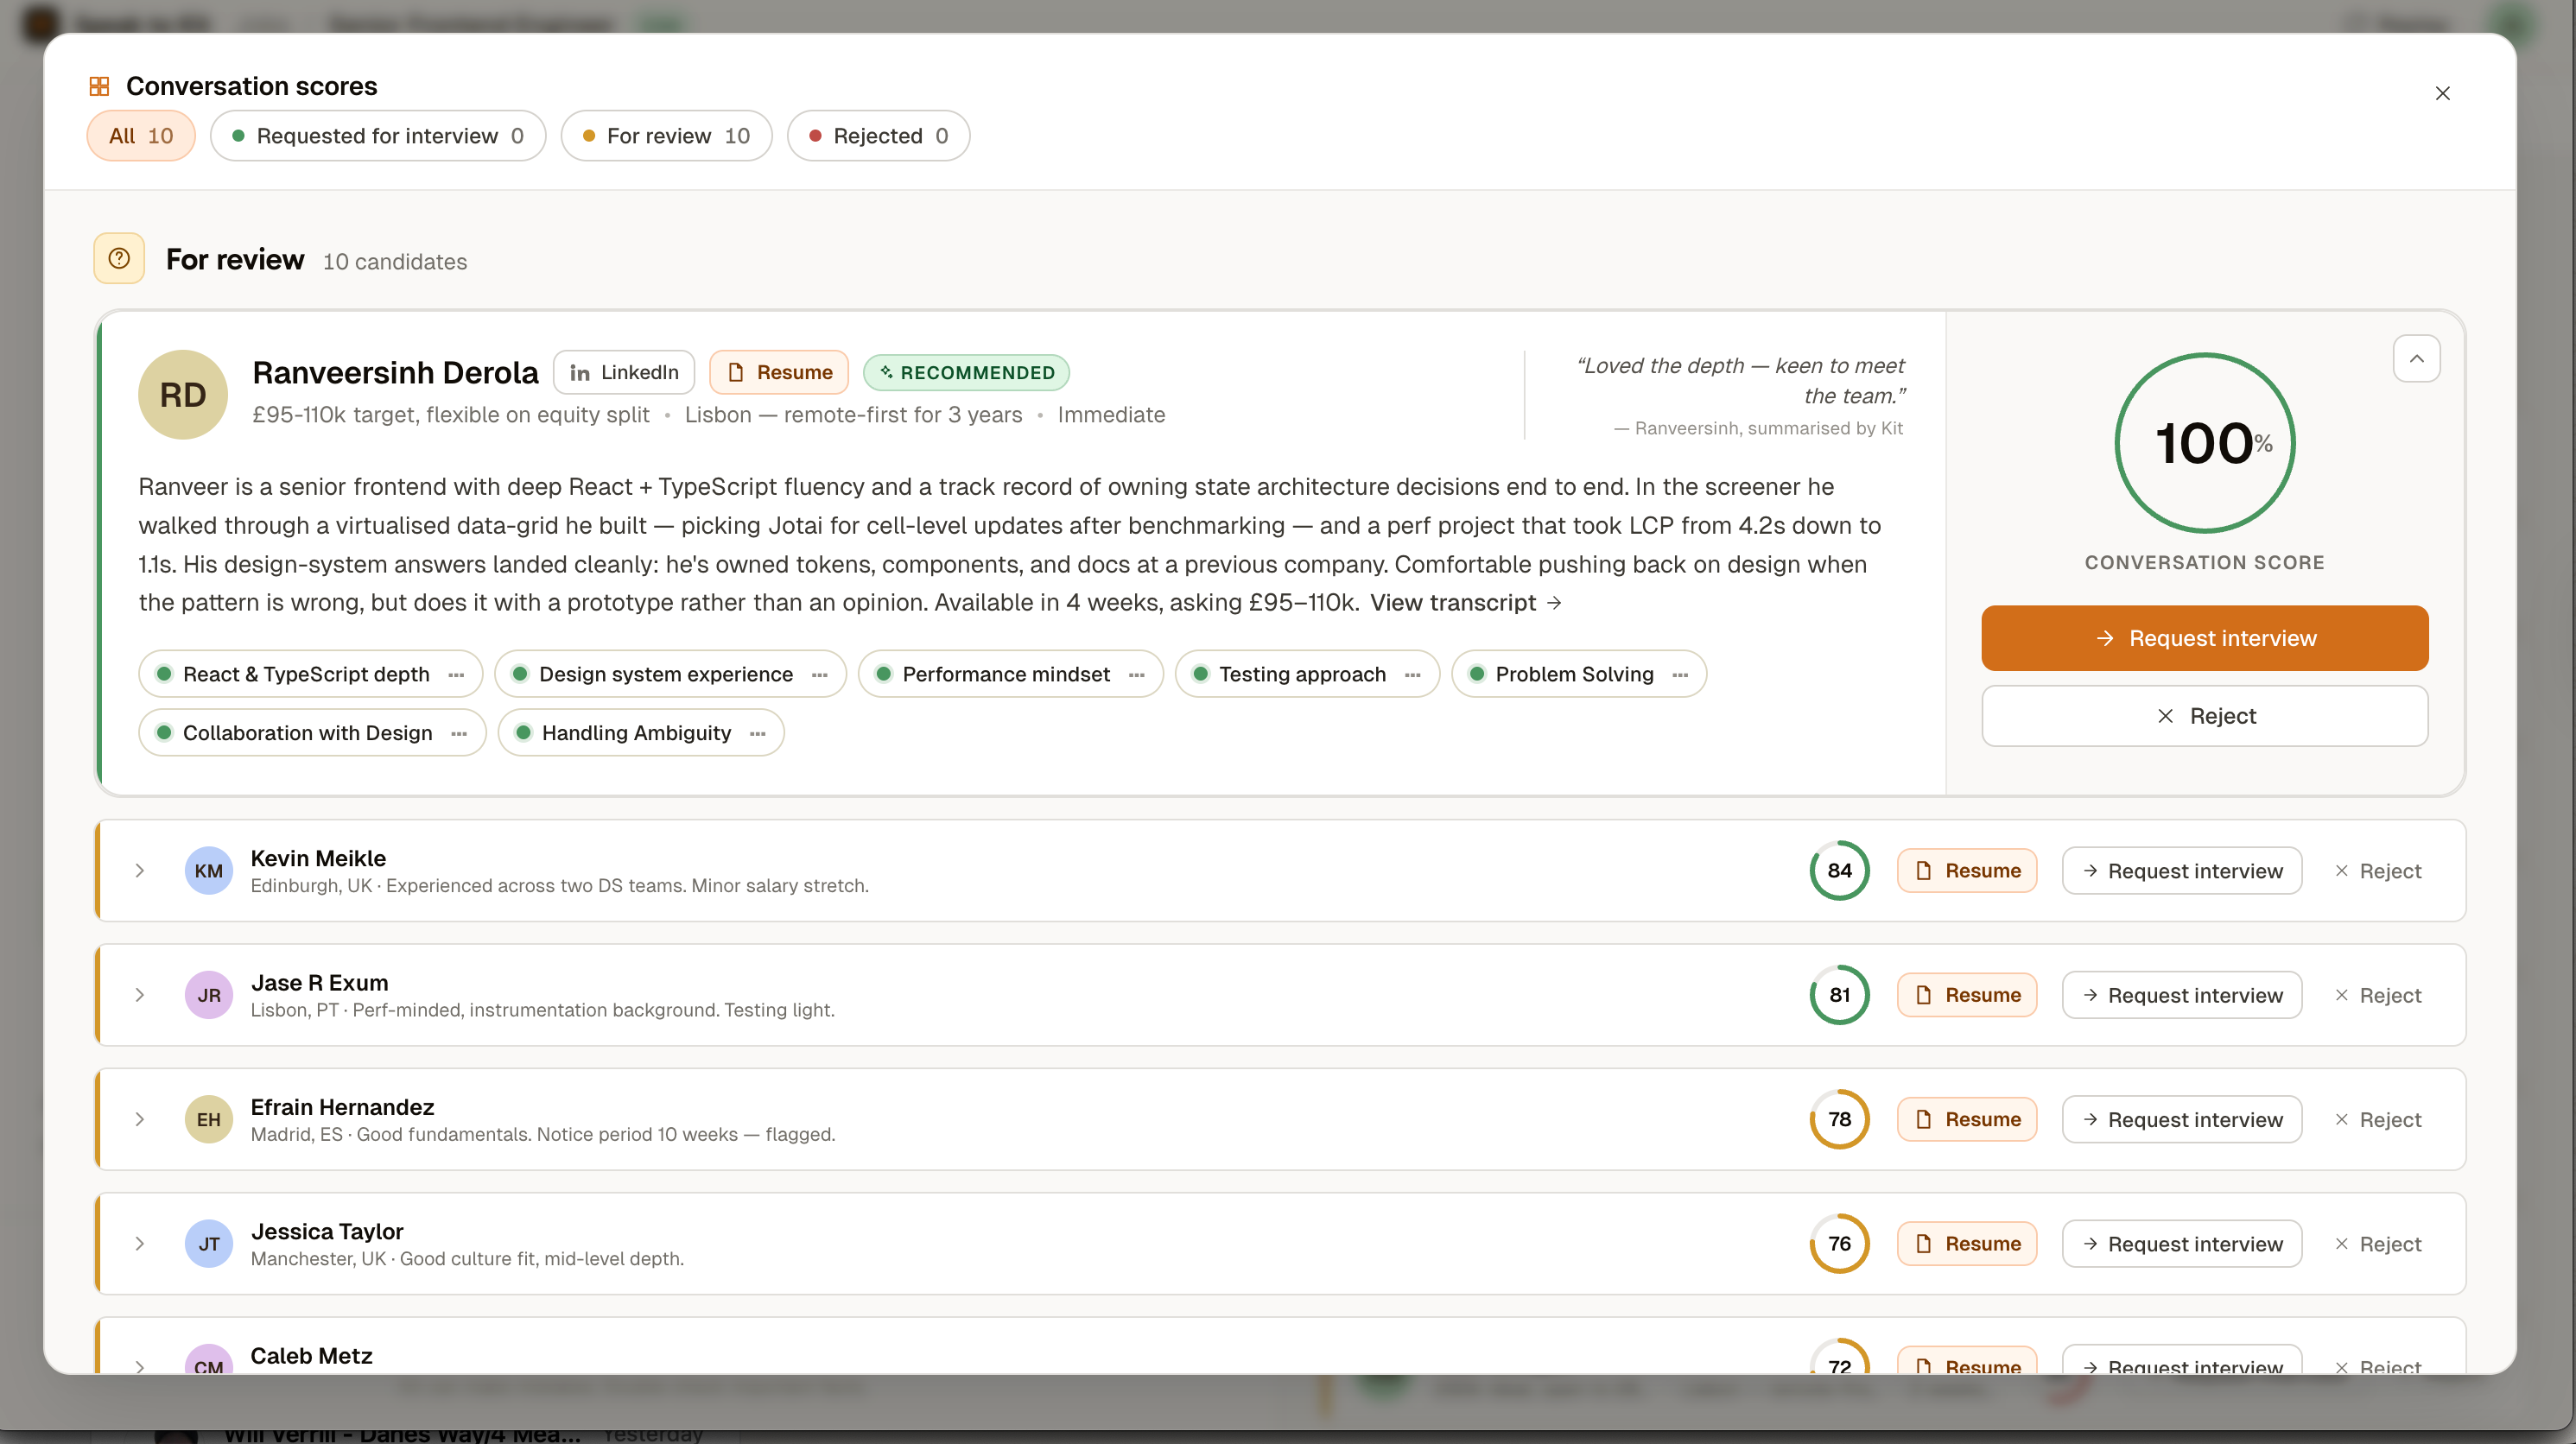Reject Jase R Exum
Viewport: 2576px width, 1444px height.
2377,995
